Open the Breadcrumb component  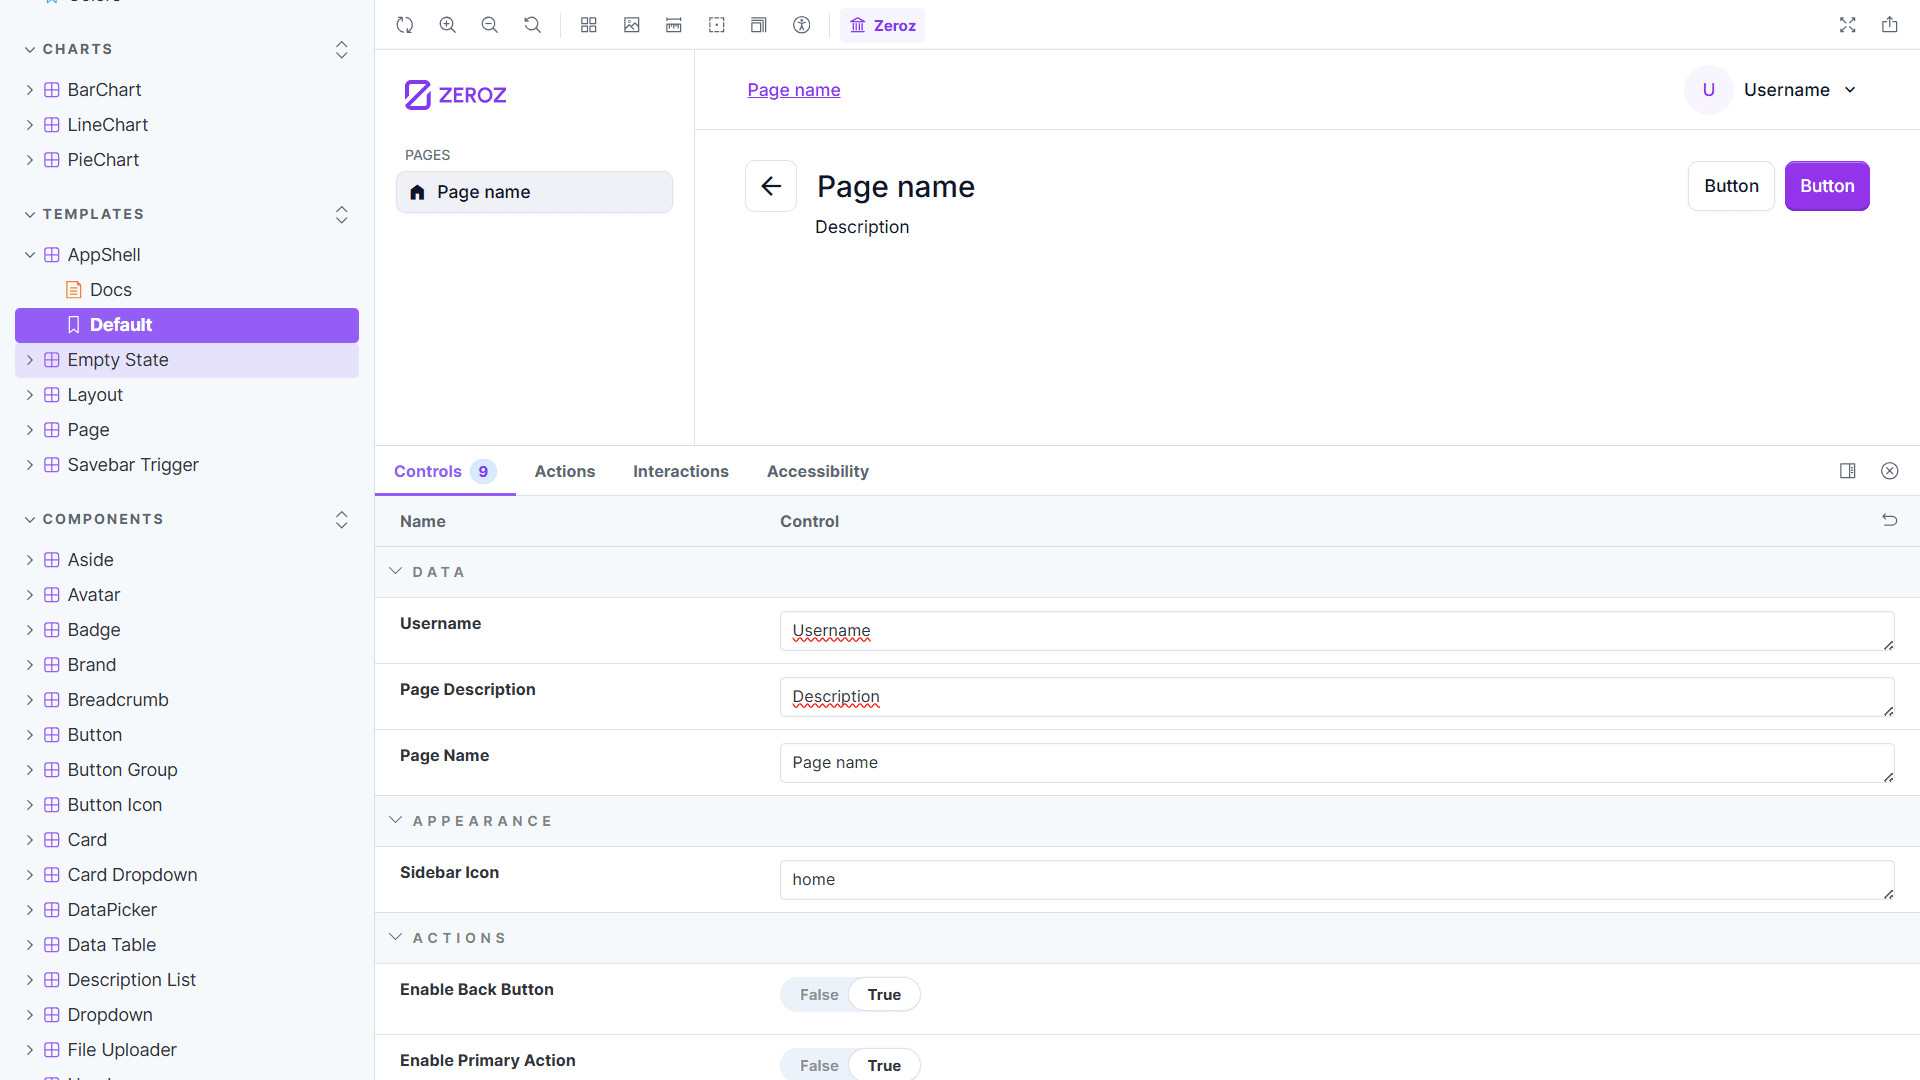118,700
